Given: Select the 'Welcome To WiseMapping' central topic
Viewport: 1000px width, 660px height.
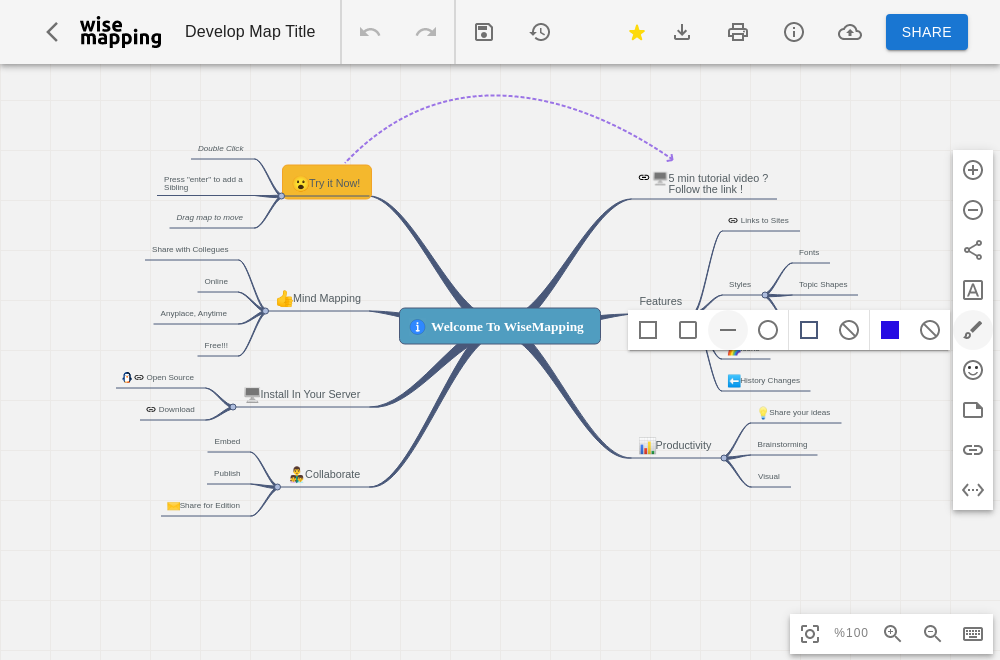Looking at the screenshot, I should (x=500, y=326).
